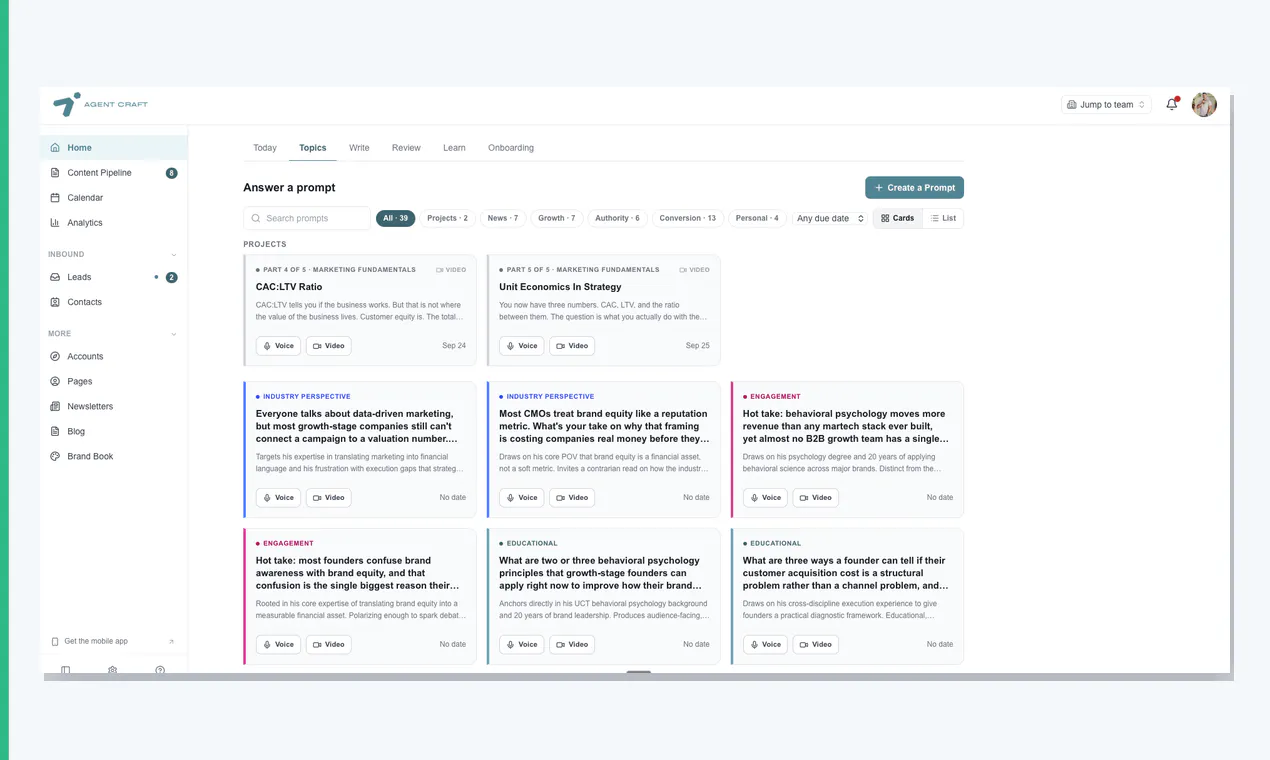Open the CAC:LTV Ratio card title
Screen dimensions: 1270x760
coord(289,287)
